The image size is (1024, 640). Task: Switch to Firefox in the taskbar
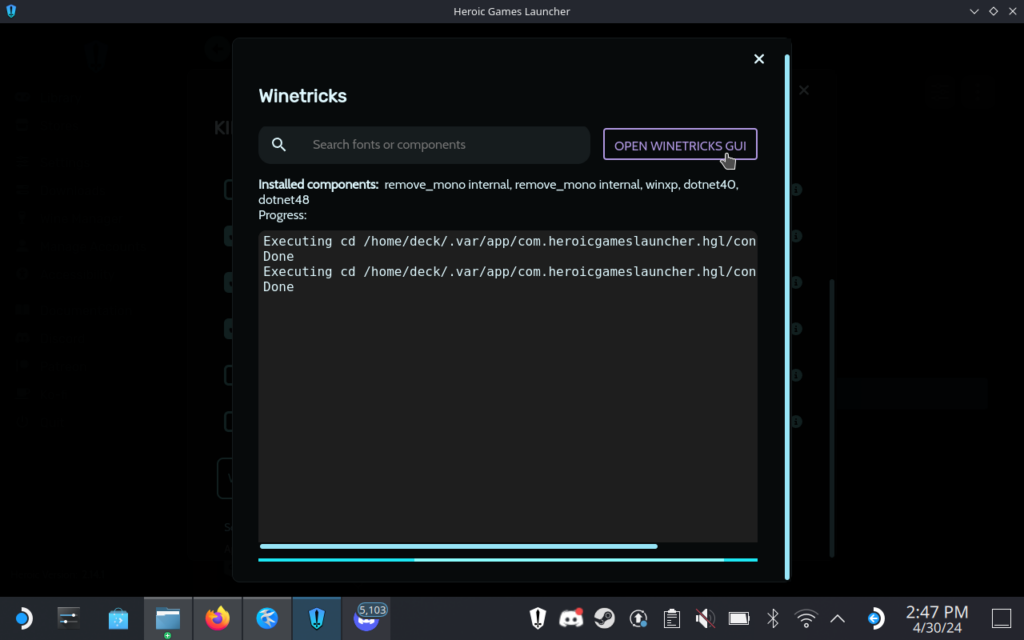[x=217, y=618]
